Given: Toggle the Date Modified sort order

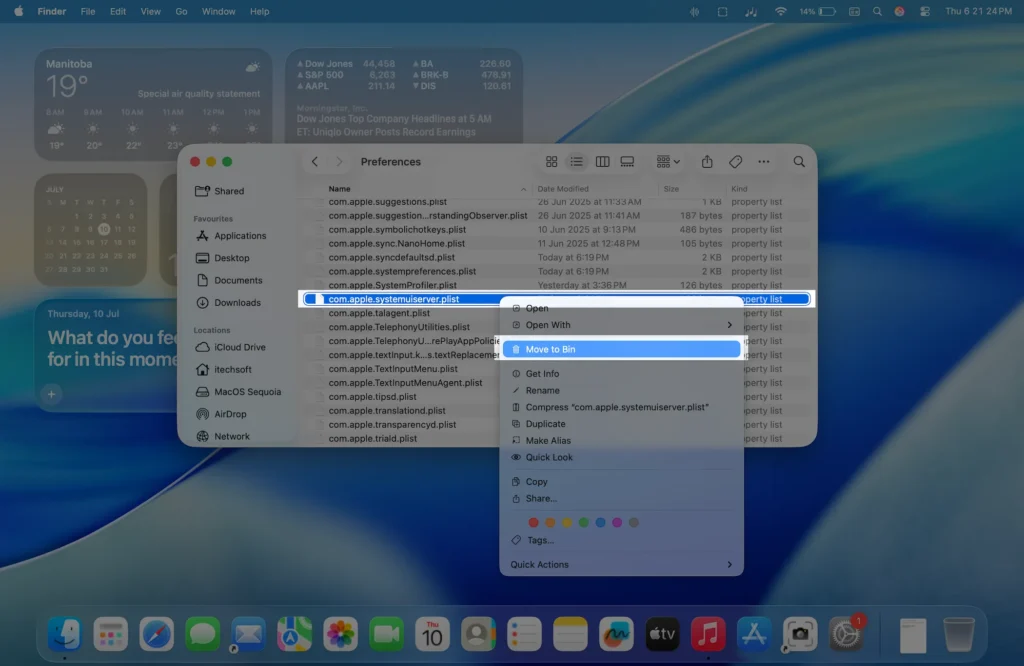Looking at the screenshot, I should (565, 188).
